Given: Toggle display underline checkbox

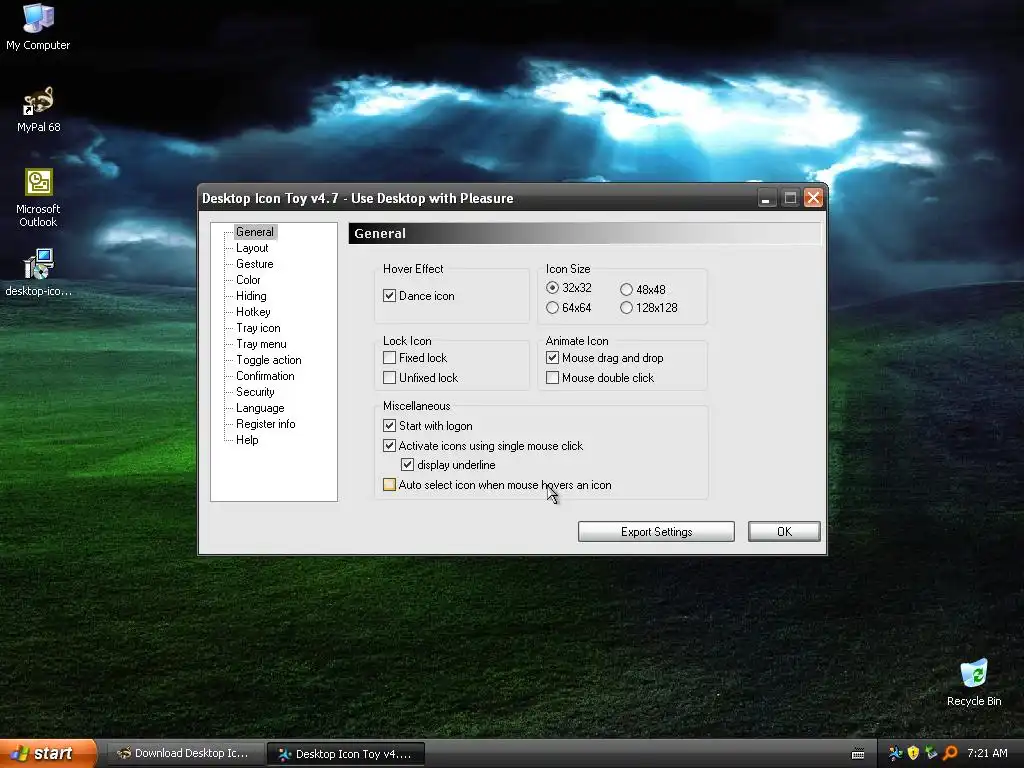Looking at the screenshot, I should pos(408,465).
